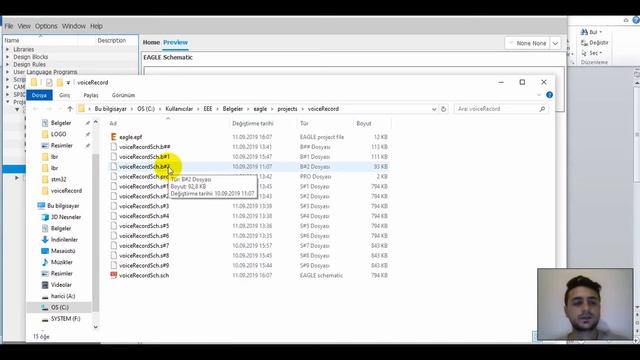Select harici (A:) drive
This screenshot has height=360, width=640.
(63, 296)
